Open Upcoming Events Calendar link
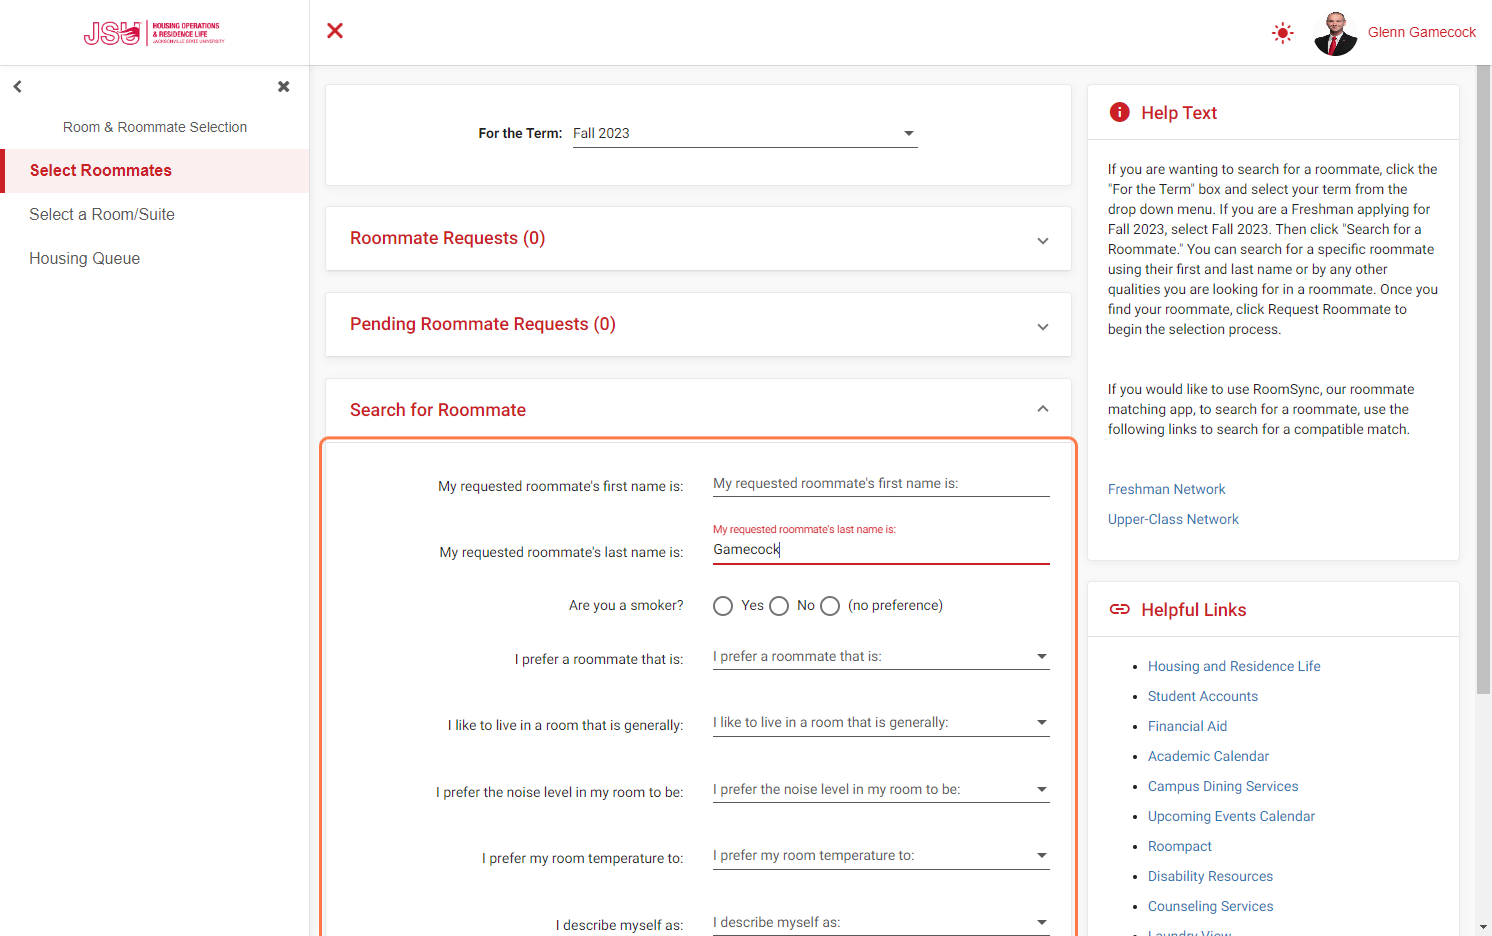Image resolution: width=1492 pixels, height=936 pixels. click(x=1231, y=816)
